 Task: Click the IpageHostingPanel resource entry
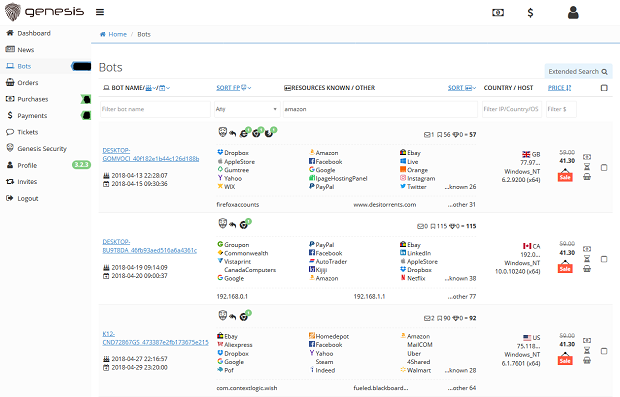coord(338,178)
